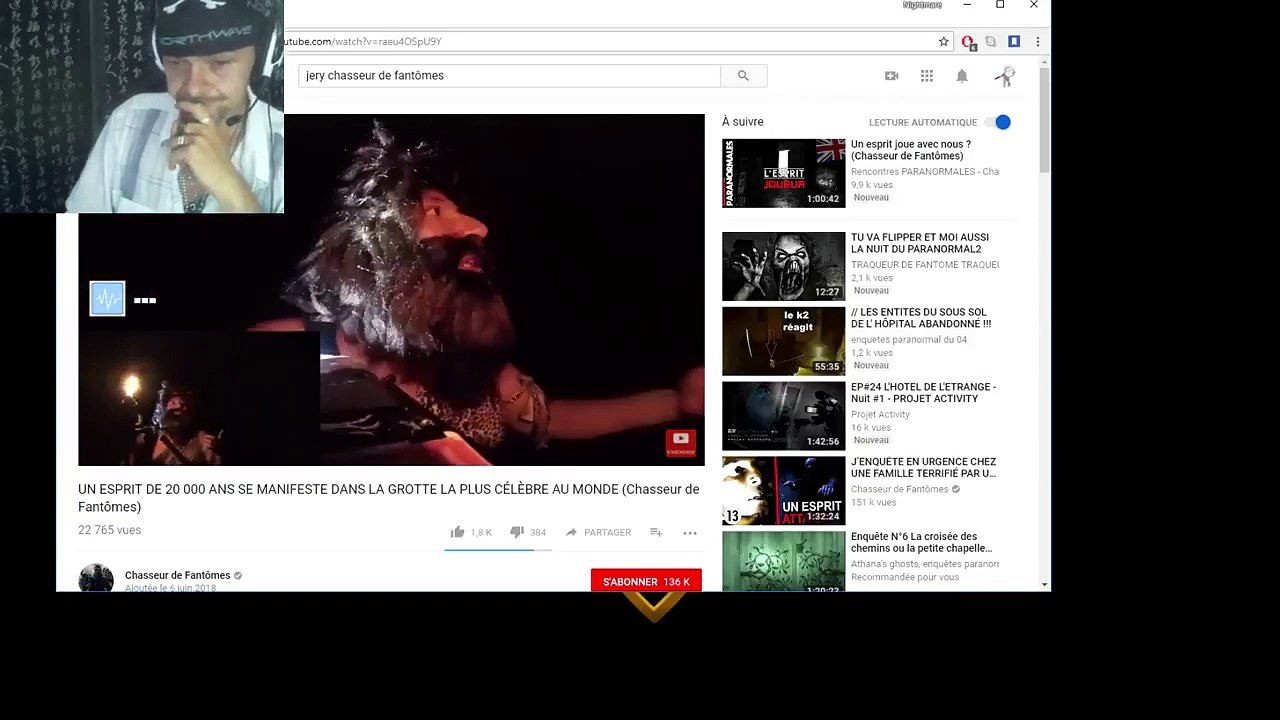Bookmark page with the star icon
The width and height of the screenshot is (1280, 720).
(943, 42)
